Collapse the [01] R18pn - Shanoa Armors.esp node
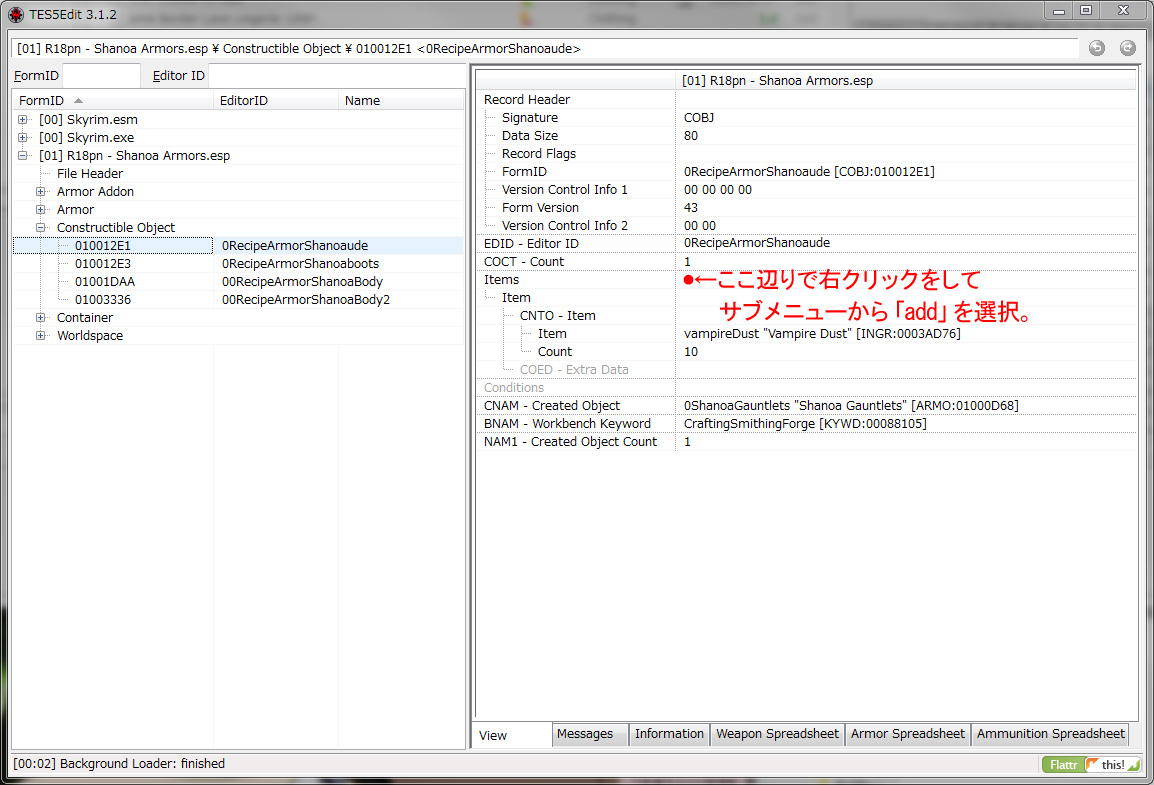Screen dimensions: 1154x785 (23, 156)
